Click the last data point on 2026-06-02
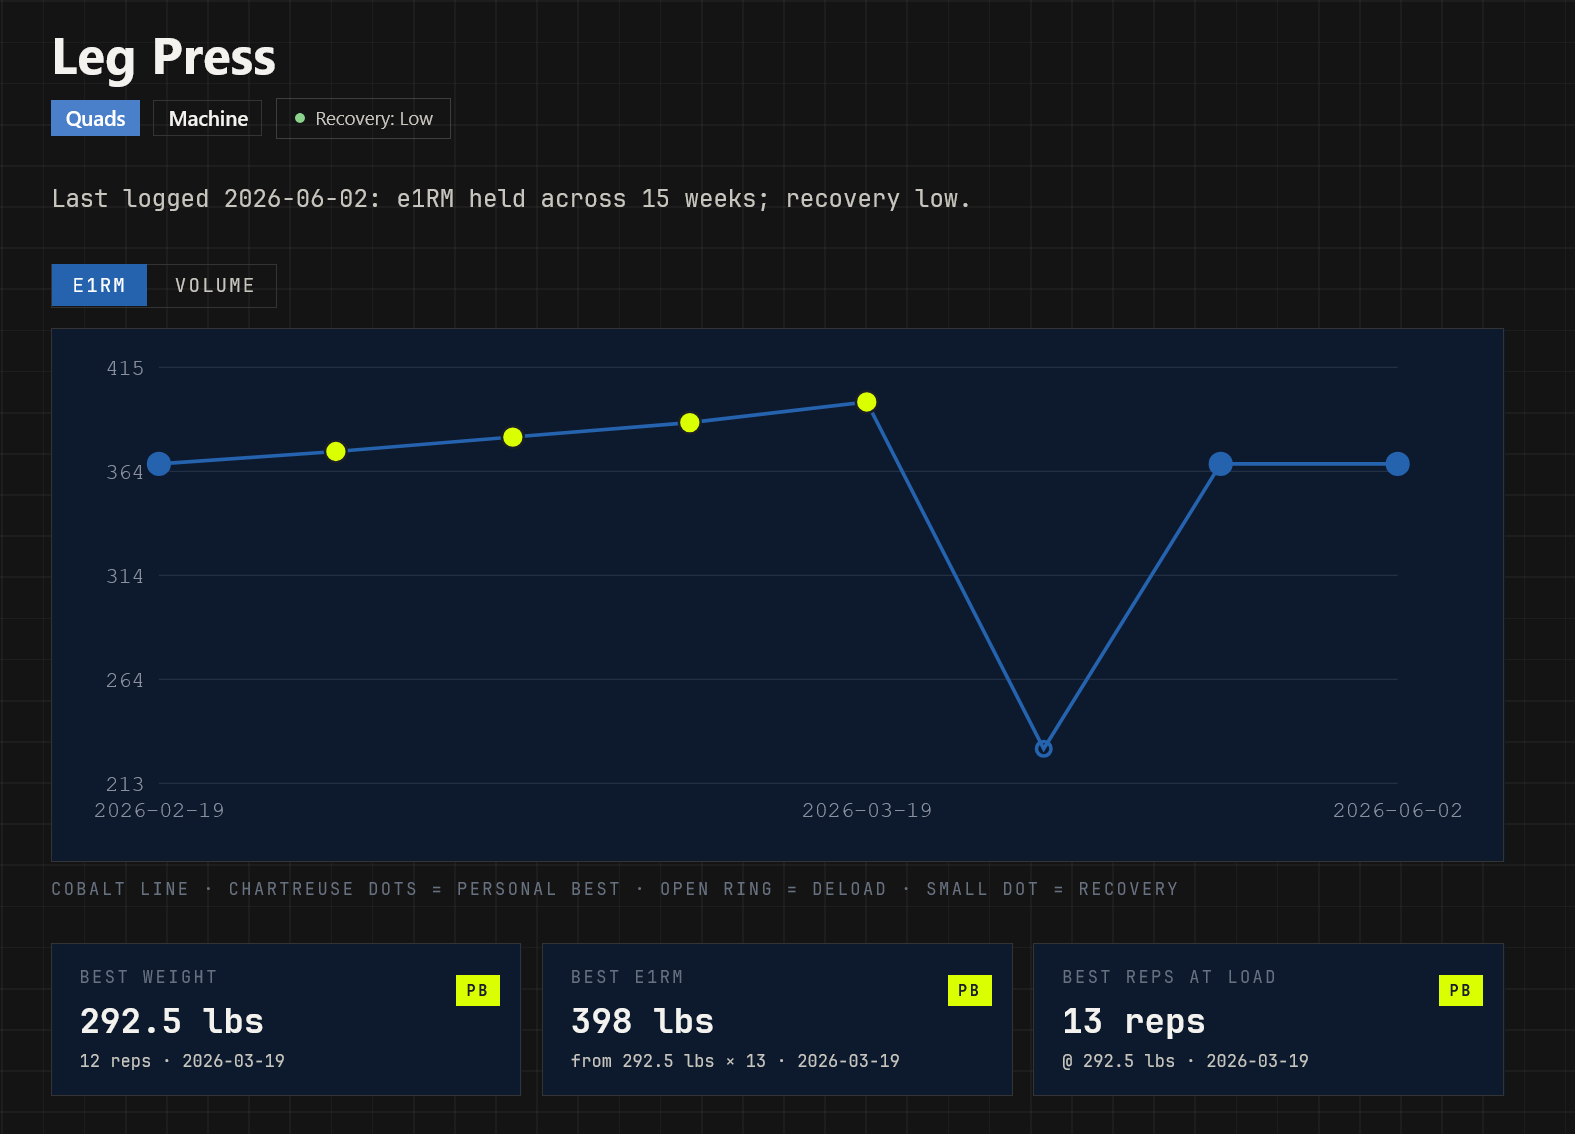Screen dimensions: 1575x1134 click(x=1397, y=464)
